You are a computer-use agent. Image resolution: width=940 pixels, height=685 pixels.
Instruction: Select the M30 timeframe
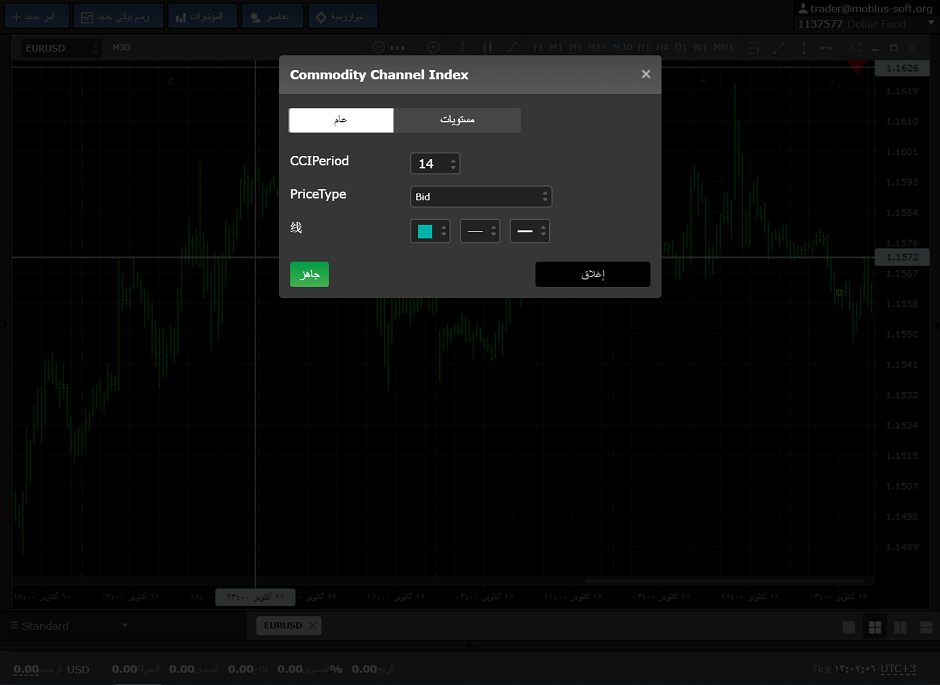(622, 47)
